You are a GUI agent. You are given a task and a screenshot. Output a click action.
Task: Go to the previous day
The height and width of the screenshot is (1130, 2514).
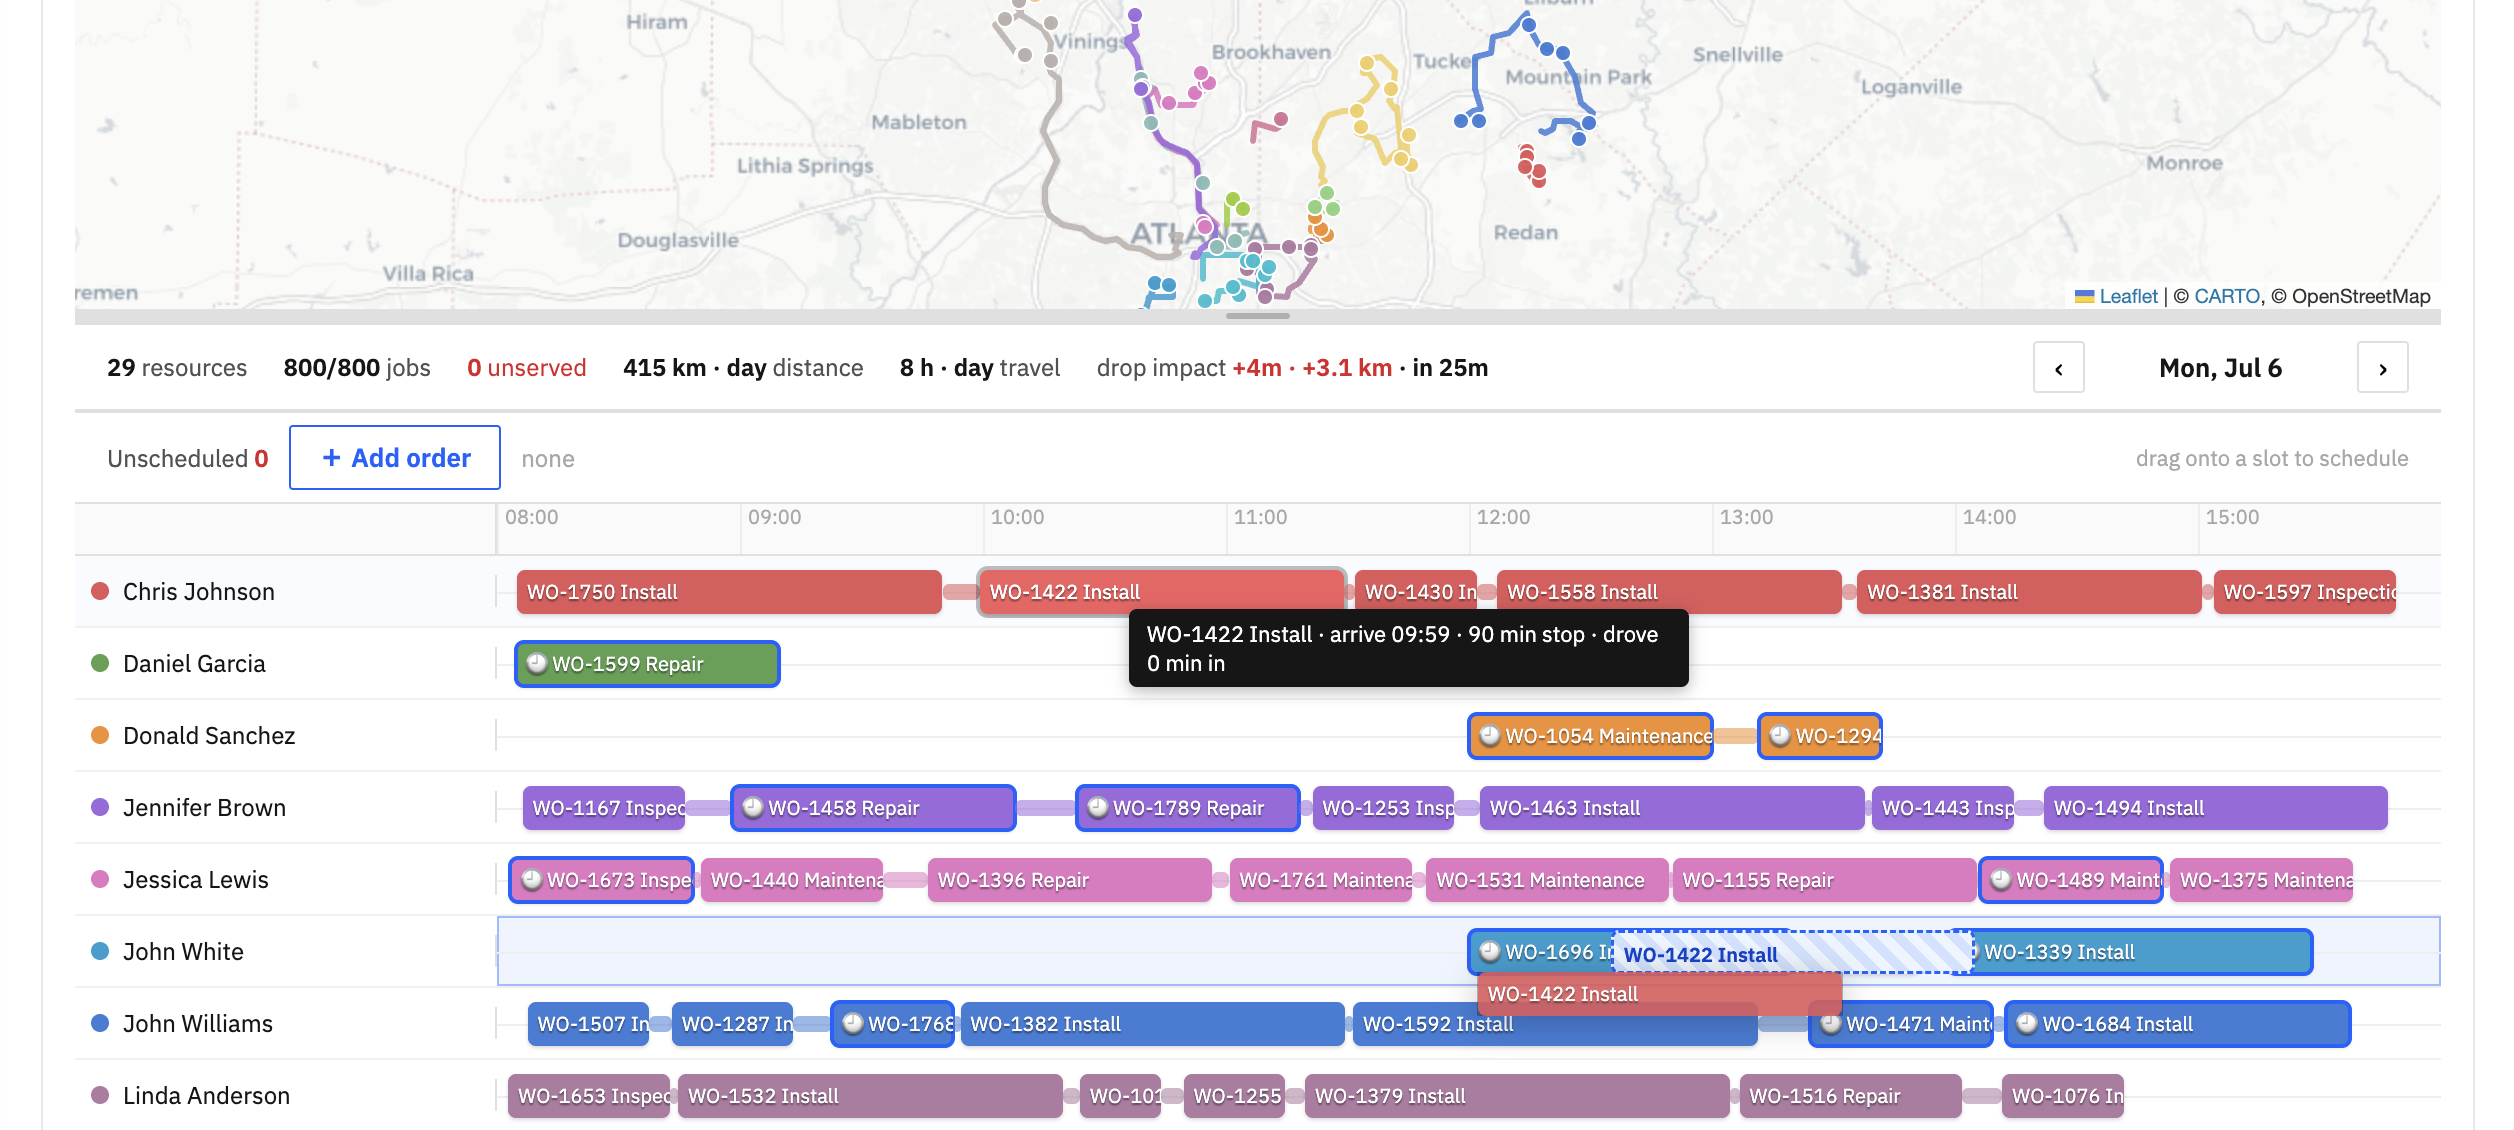2059,368
